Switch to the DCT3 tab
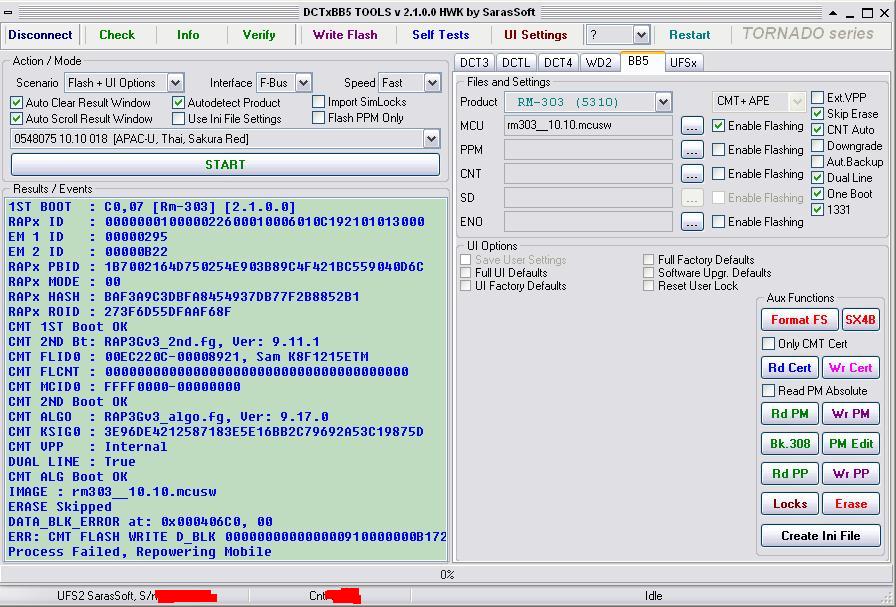896x607 pixels. [x=474, y=62]
